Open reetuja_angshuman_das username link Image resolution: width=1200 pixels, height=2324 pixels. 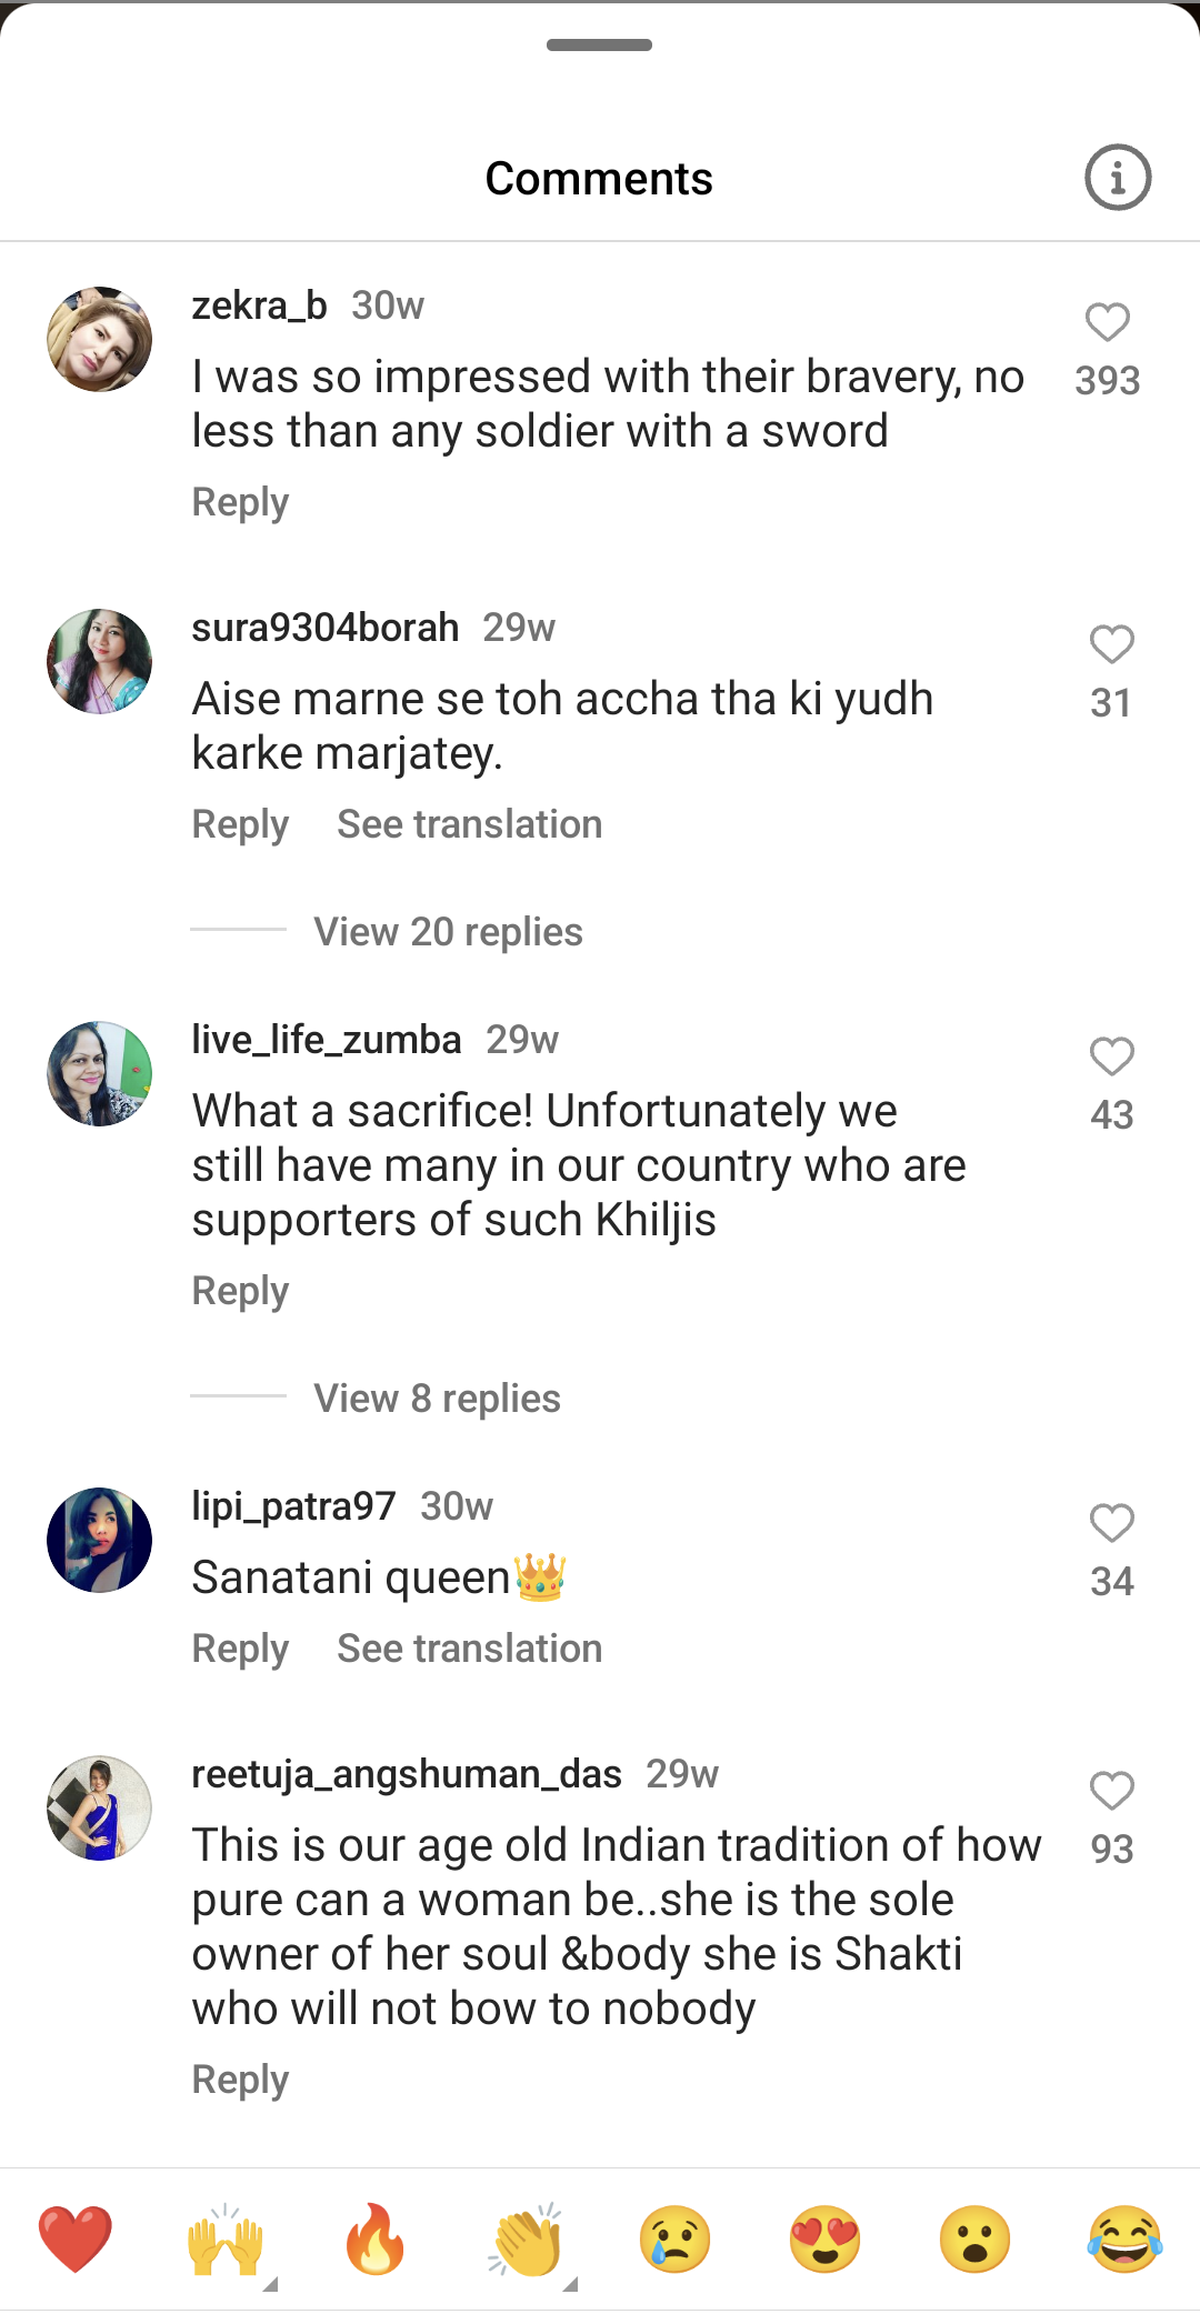406,1774
